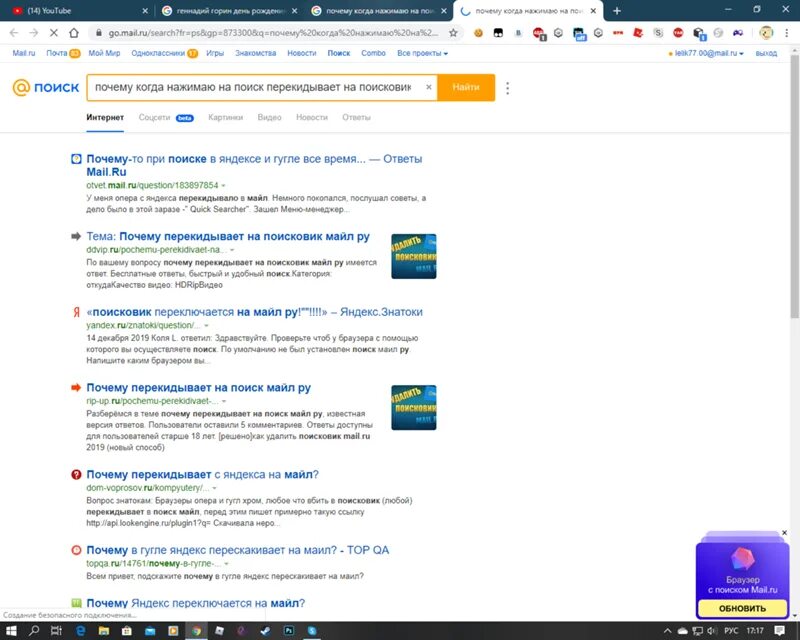Open the Windows Start menu
The width and height of the screenshot is (800, 640).
point(11,631)
